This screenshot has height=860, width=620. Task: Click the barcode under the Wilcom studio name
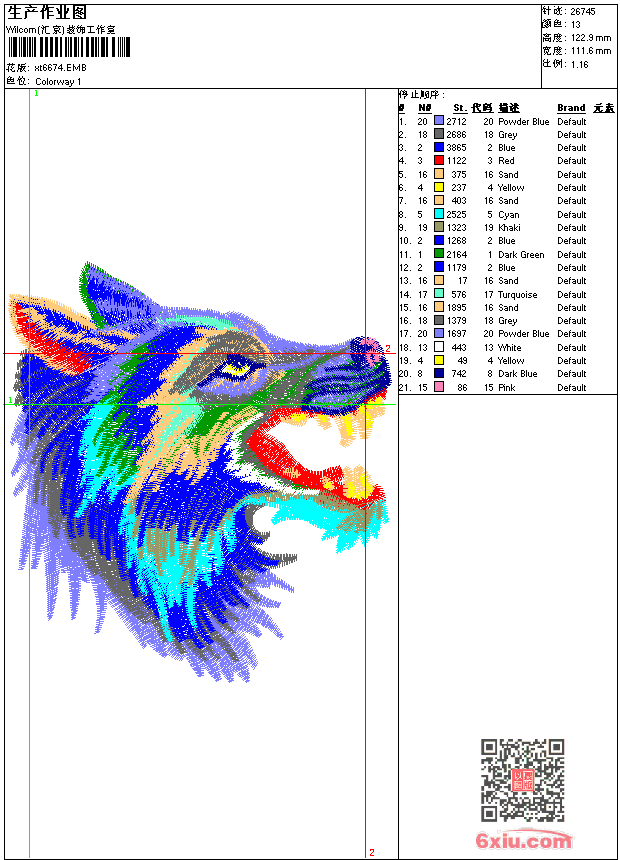coord(69,47)
